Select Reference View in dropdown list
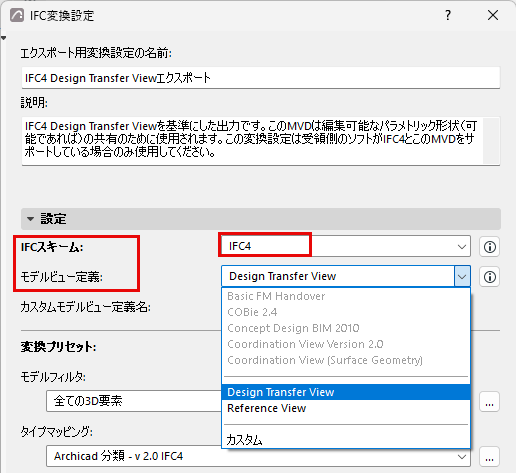Image resolution: width=516 pixels, height=473 pixels. click(x=346, y=408)
